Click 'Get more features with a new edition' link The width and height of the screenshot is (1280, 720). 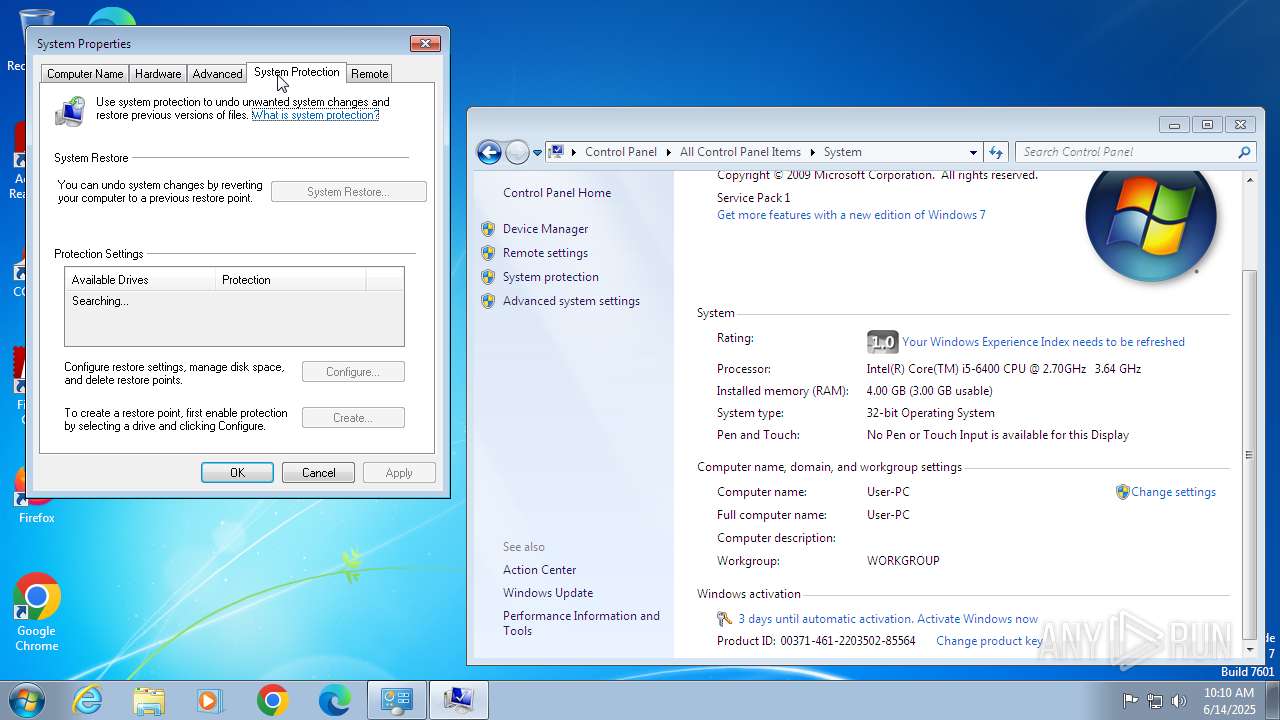point(851,215)
